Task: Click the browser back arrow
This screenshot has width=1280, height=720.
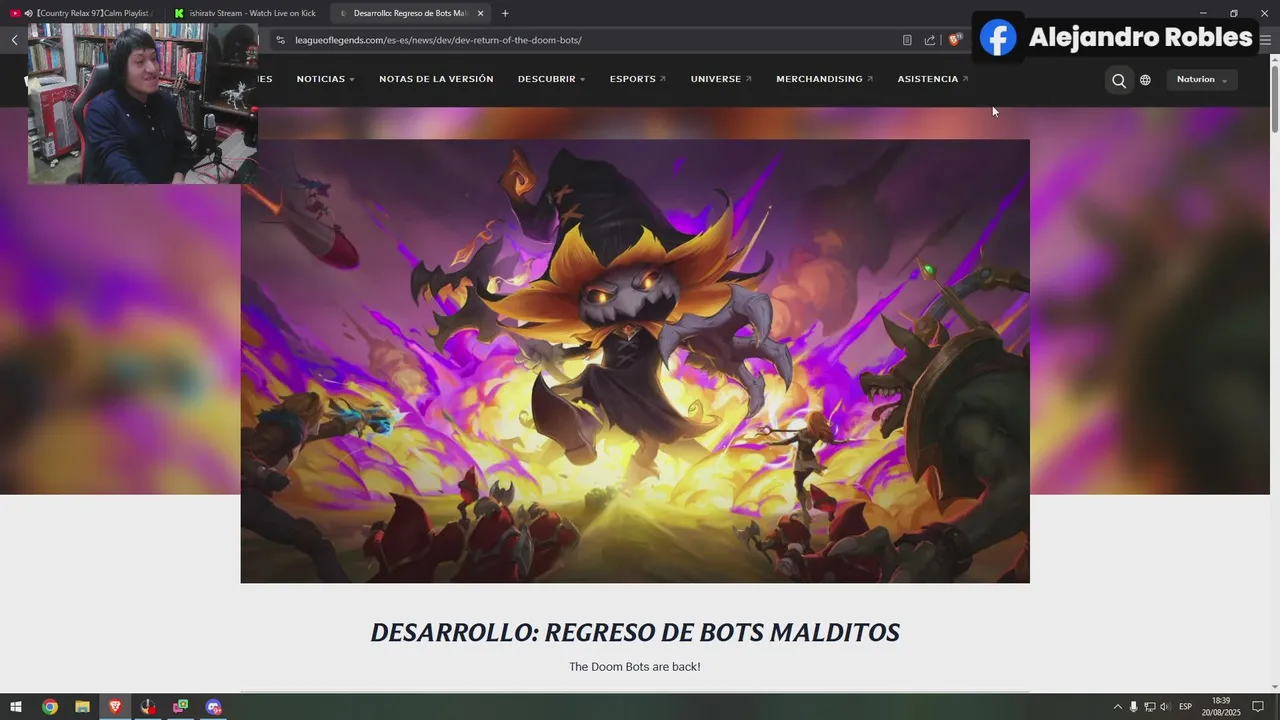Action: point(14,40)
